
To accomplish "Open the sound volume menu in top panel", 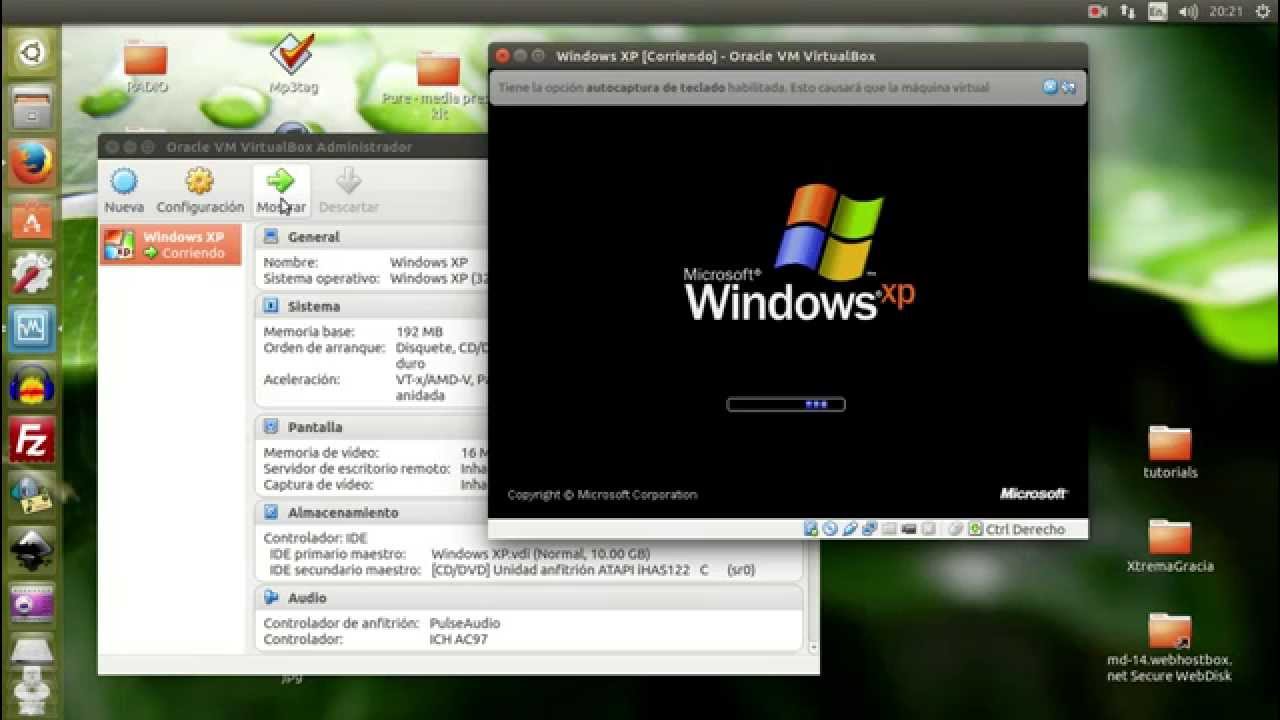I will coord(1187,12).
